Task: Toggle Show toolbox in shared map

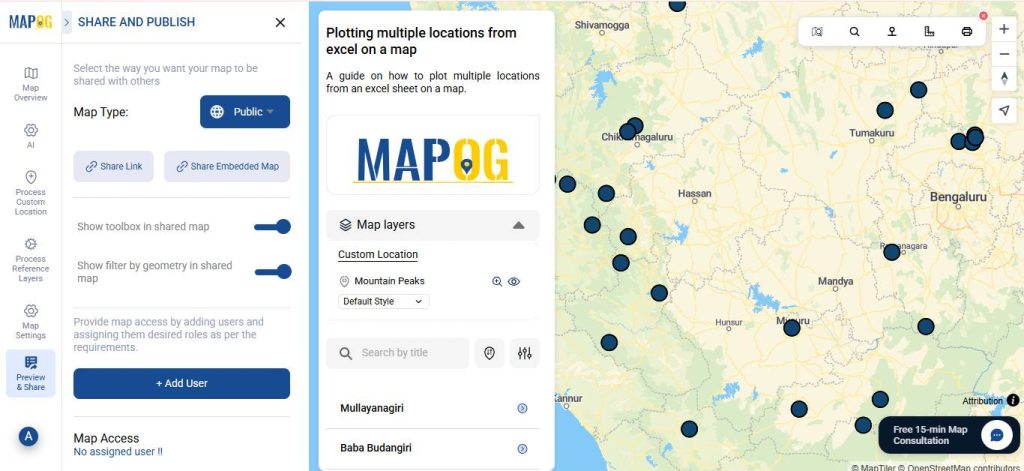Action: click(x=272, y=227)
